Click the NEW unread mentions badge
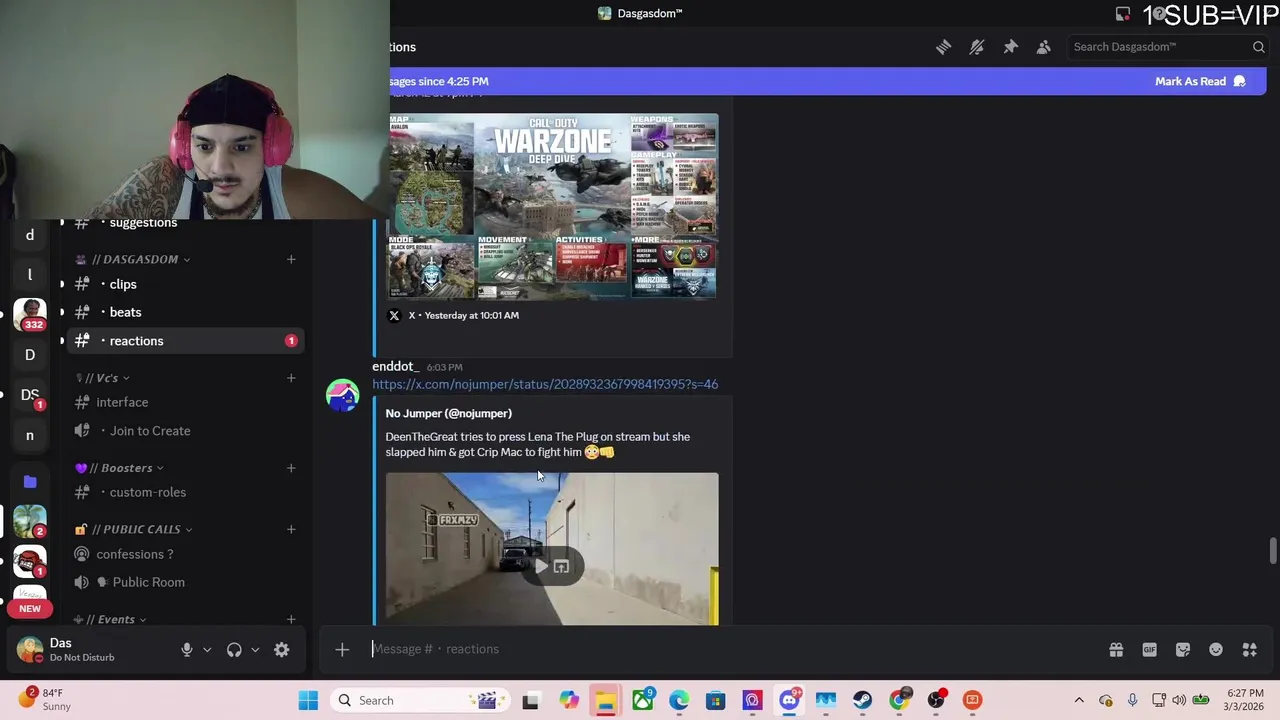 click(30, 608)
